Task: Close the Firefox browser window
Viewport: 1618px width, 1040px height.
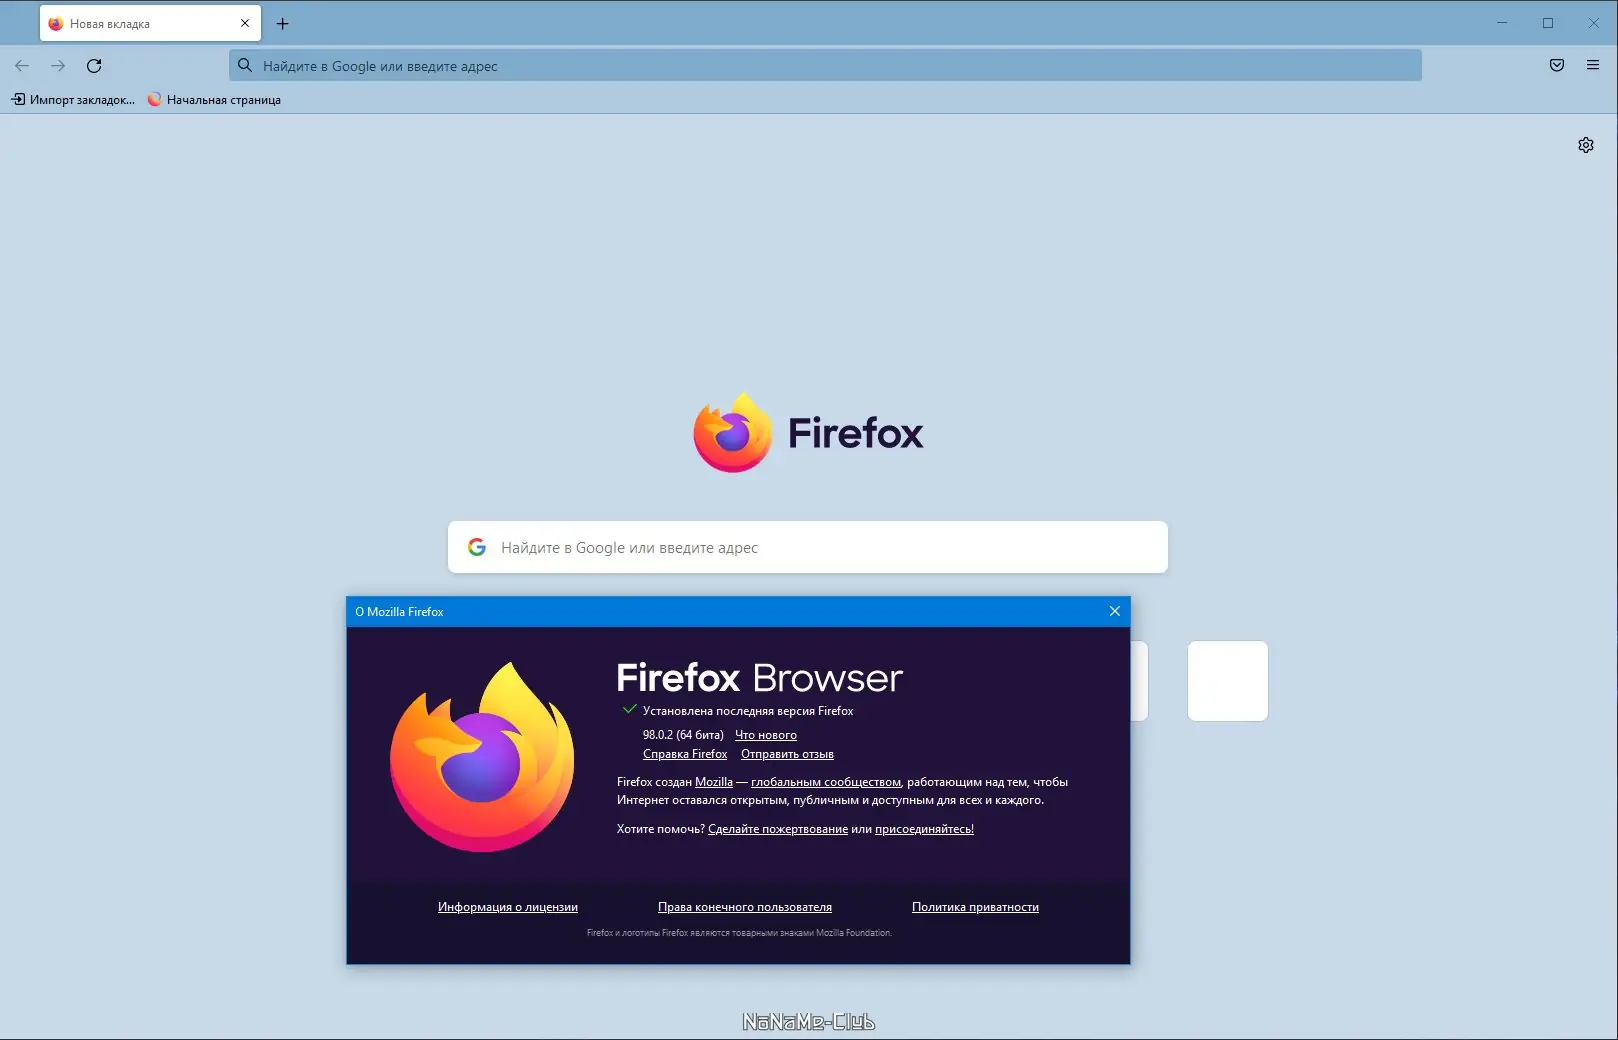Action: point(1594,23)
